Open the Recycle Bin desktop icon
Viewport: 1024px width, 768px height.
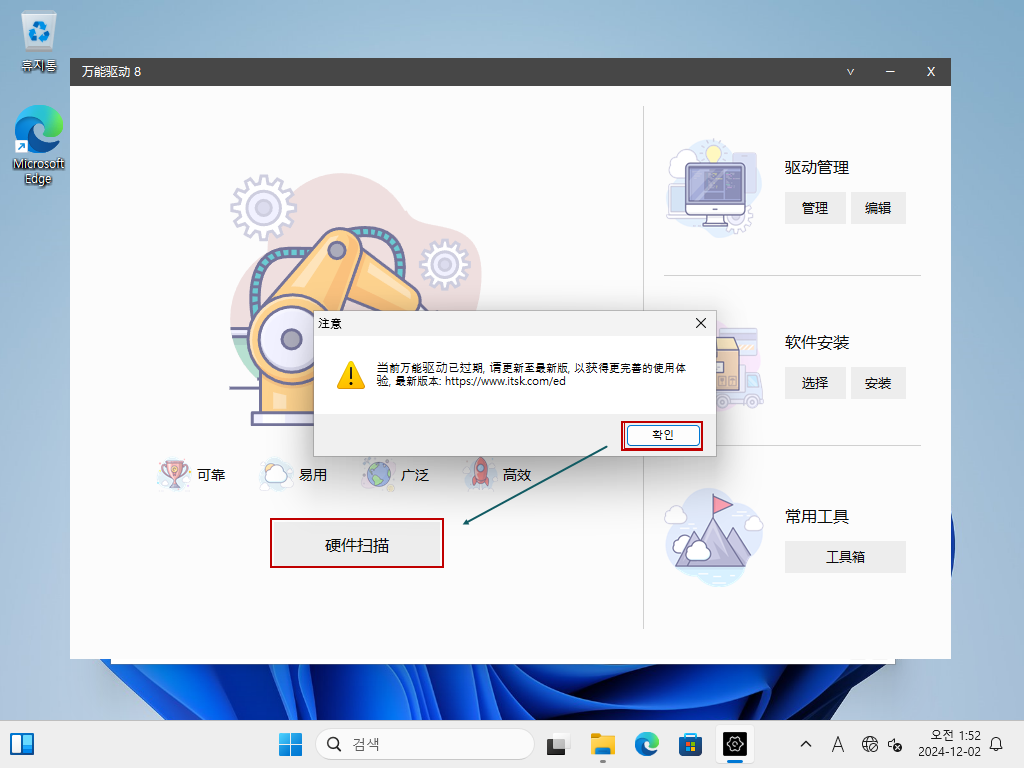click(39, 41)
